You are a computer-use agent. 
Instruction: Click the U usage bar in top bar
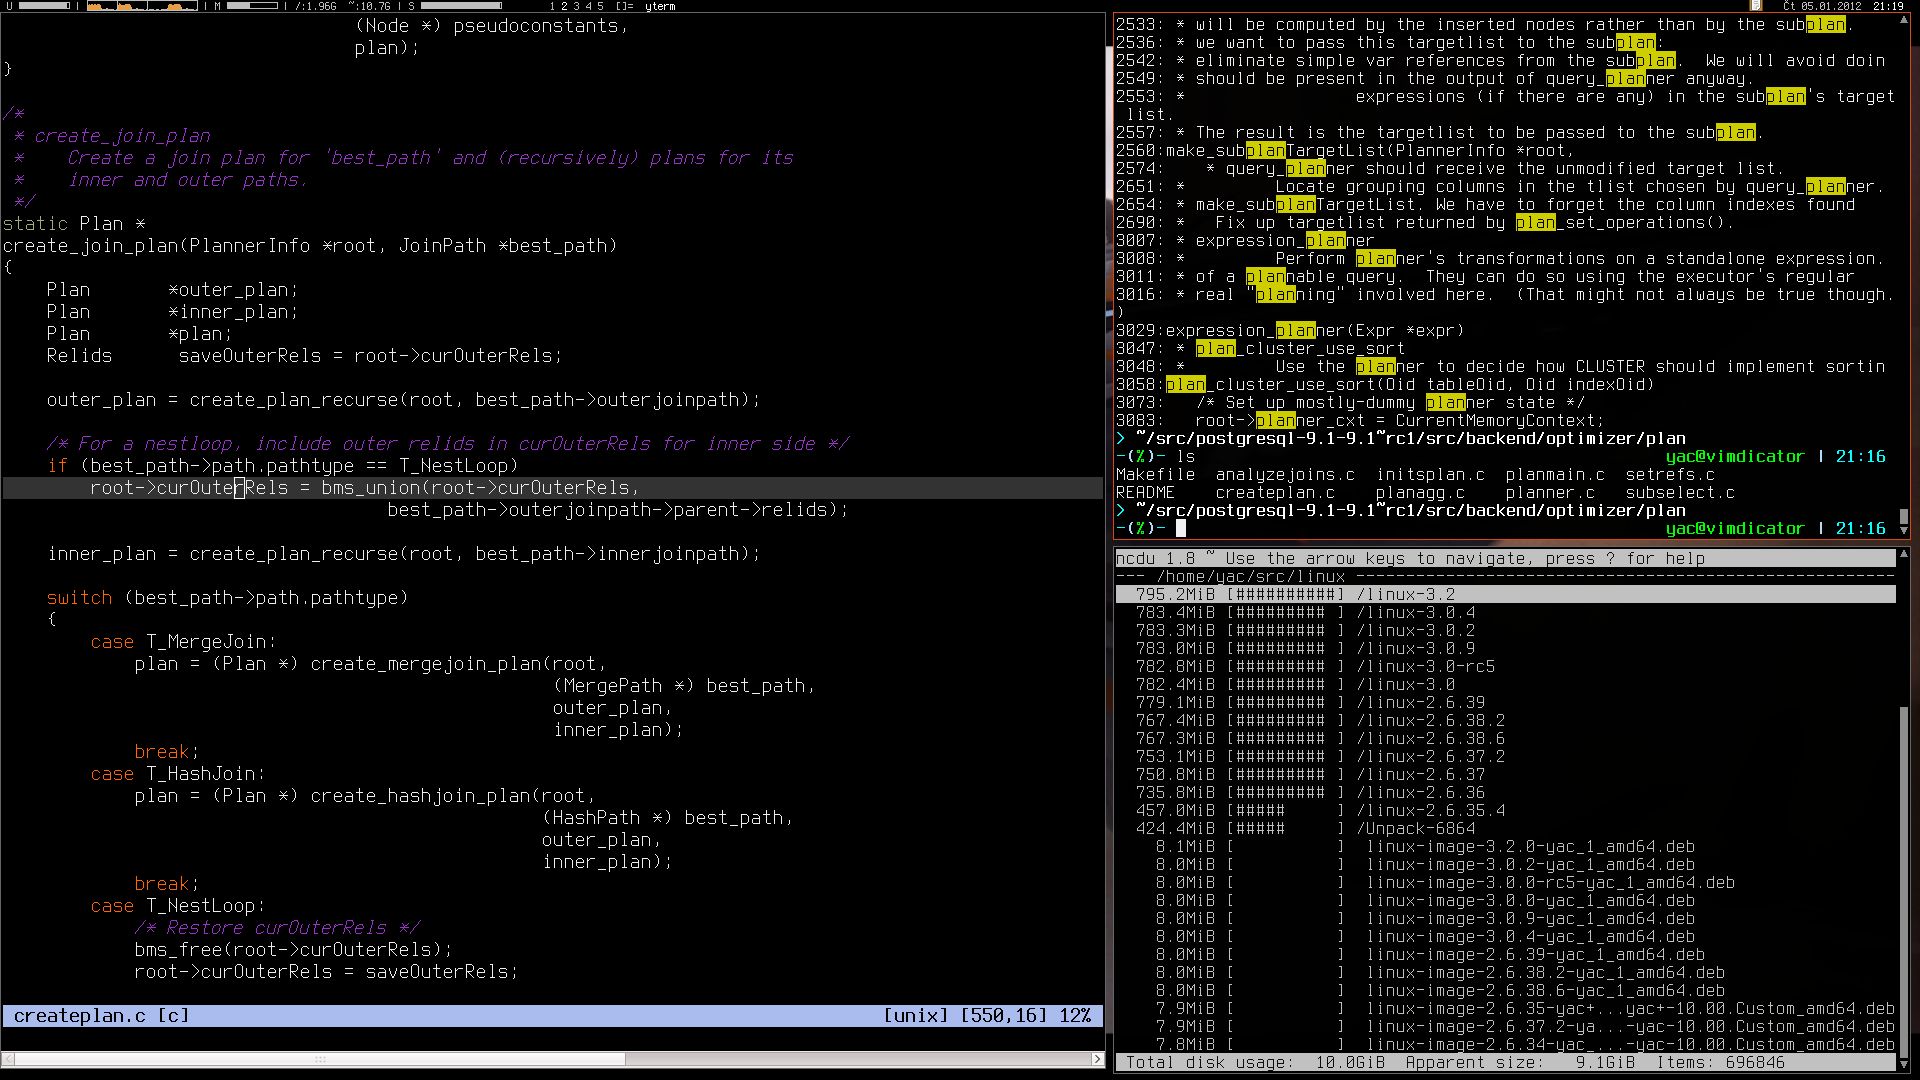click(44, 6)
